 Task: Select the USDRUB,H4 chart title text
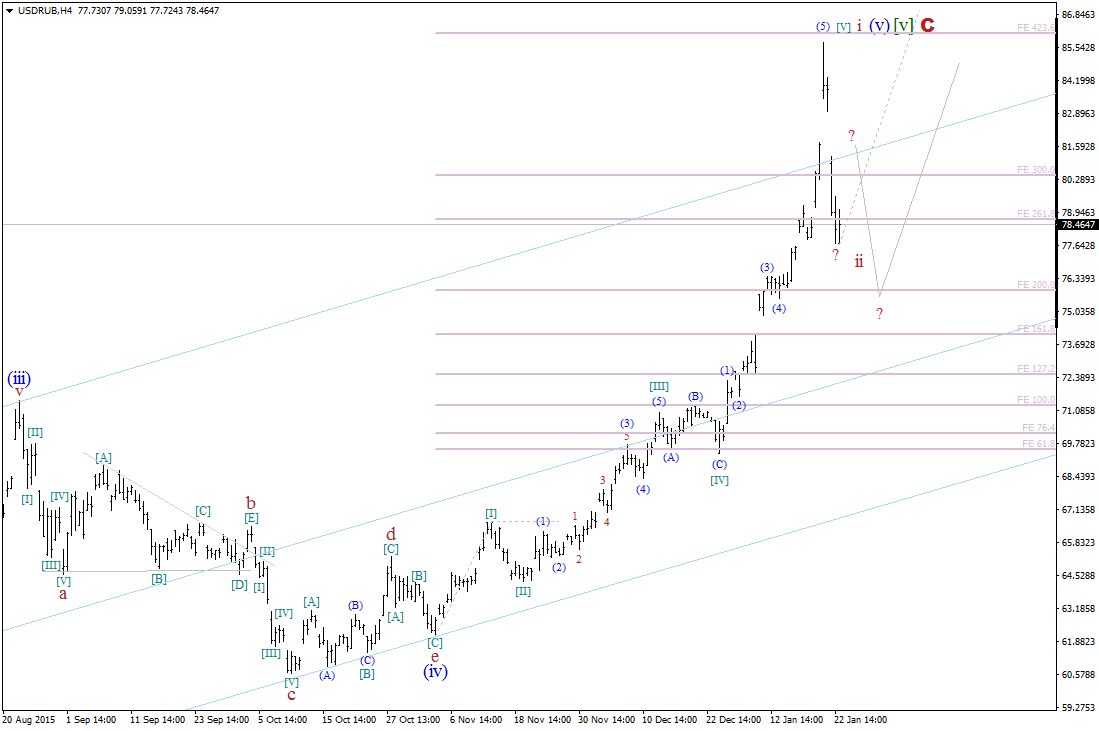pyautogui.click(x=45, y=11)
